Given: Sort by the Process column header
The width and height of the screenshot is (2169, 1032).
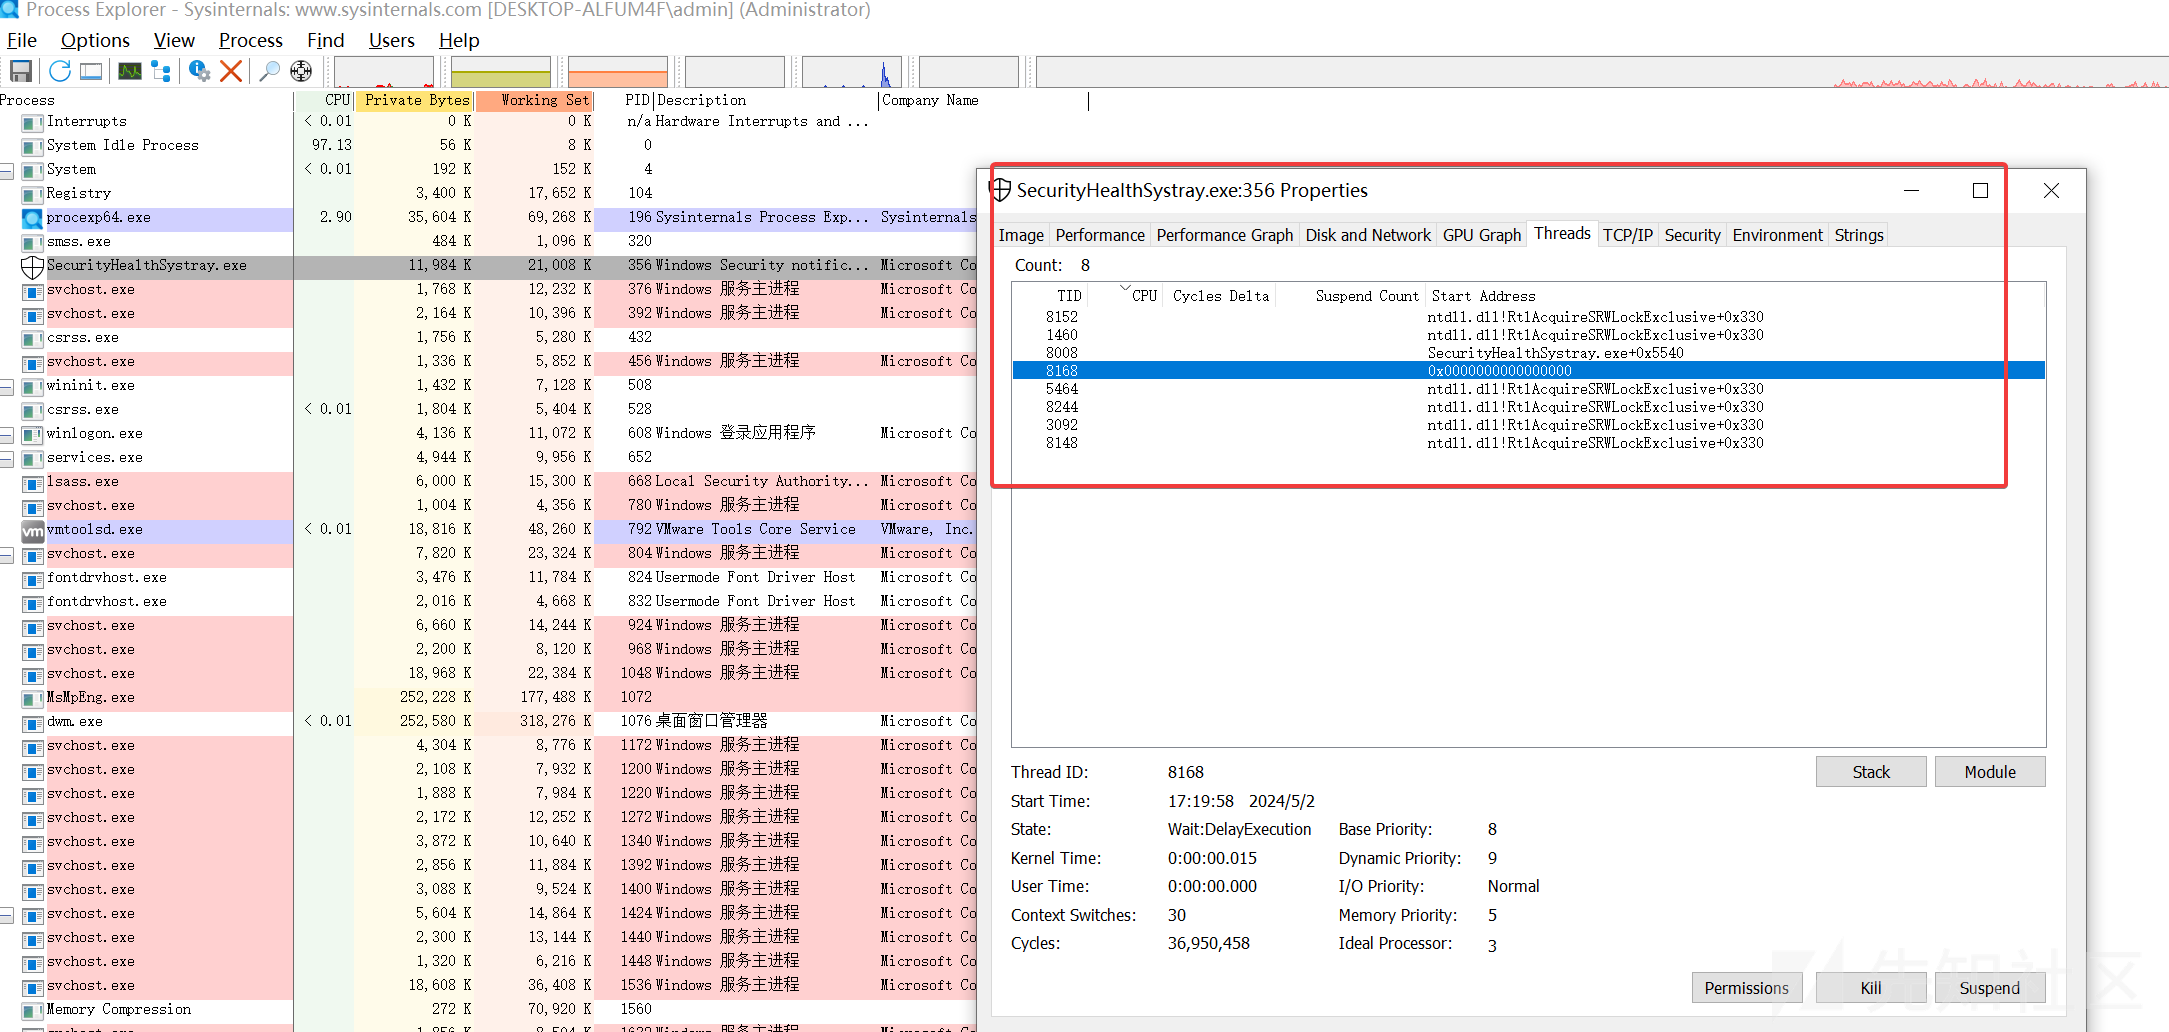Looking at the screenshot, I should click(x=146, y=100).
